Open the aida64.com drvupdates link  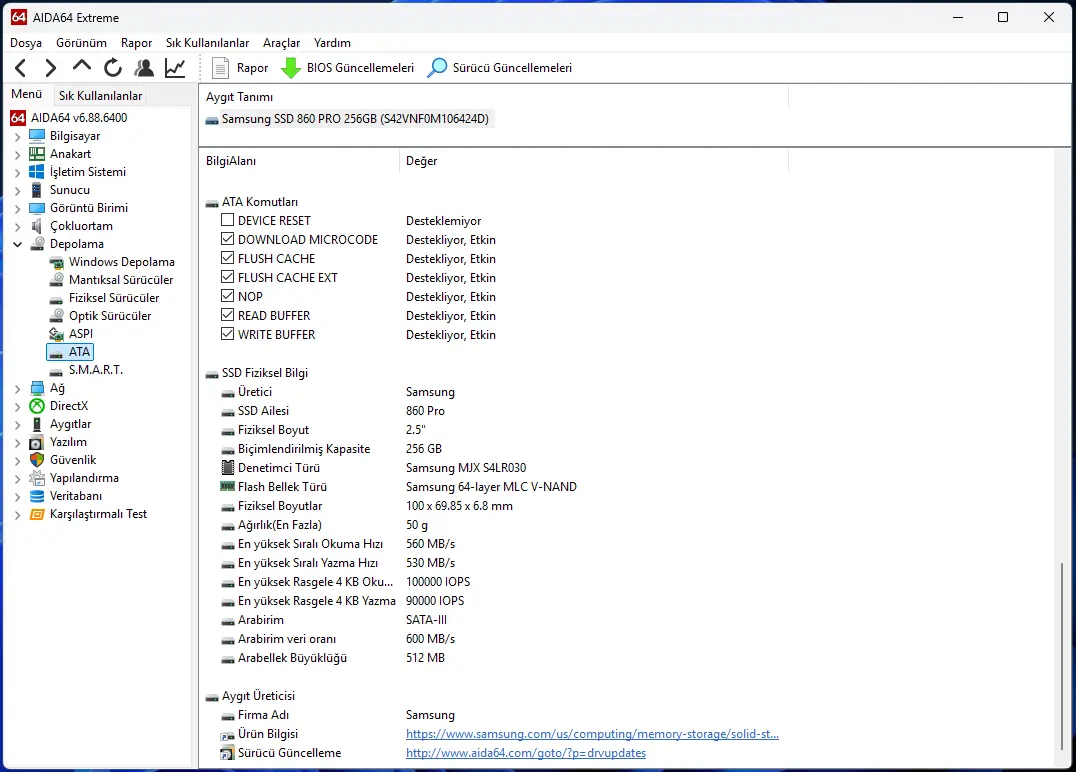click(x=526, y=753)
